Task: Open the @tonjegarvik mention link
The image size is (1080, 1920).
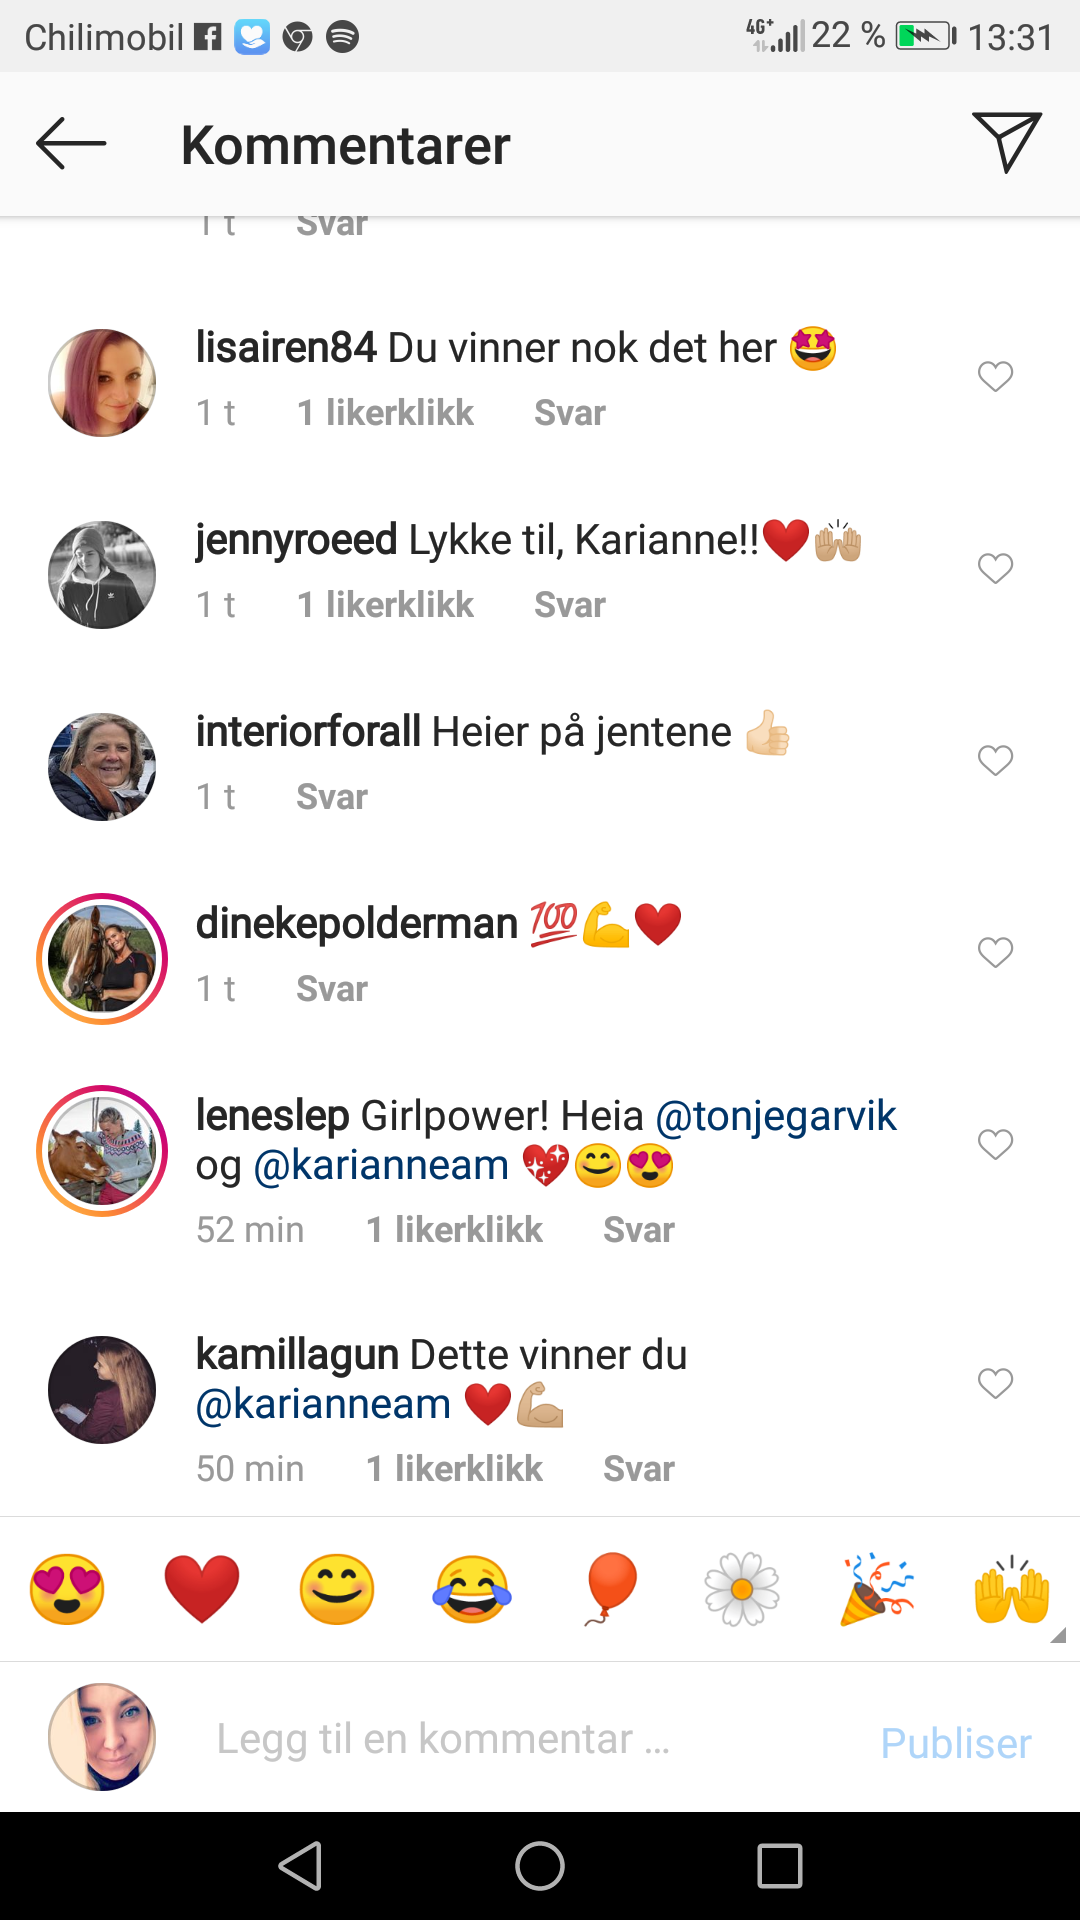Action: point(776,1116)
